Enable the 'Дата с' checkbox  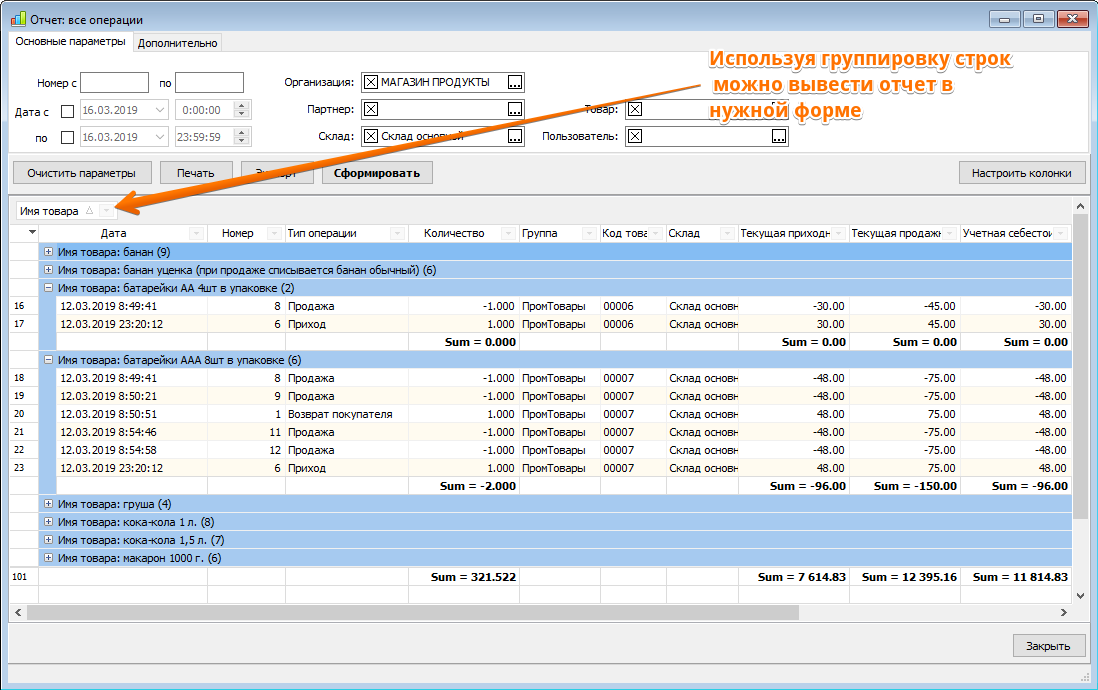pyautogui.click(x=67, y=111)
